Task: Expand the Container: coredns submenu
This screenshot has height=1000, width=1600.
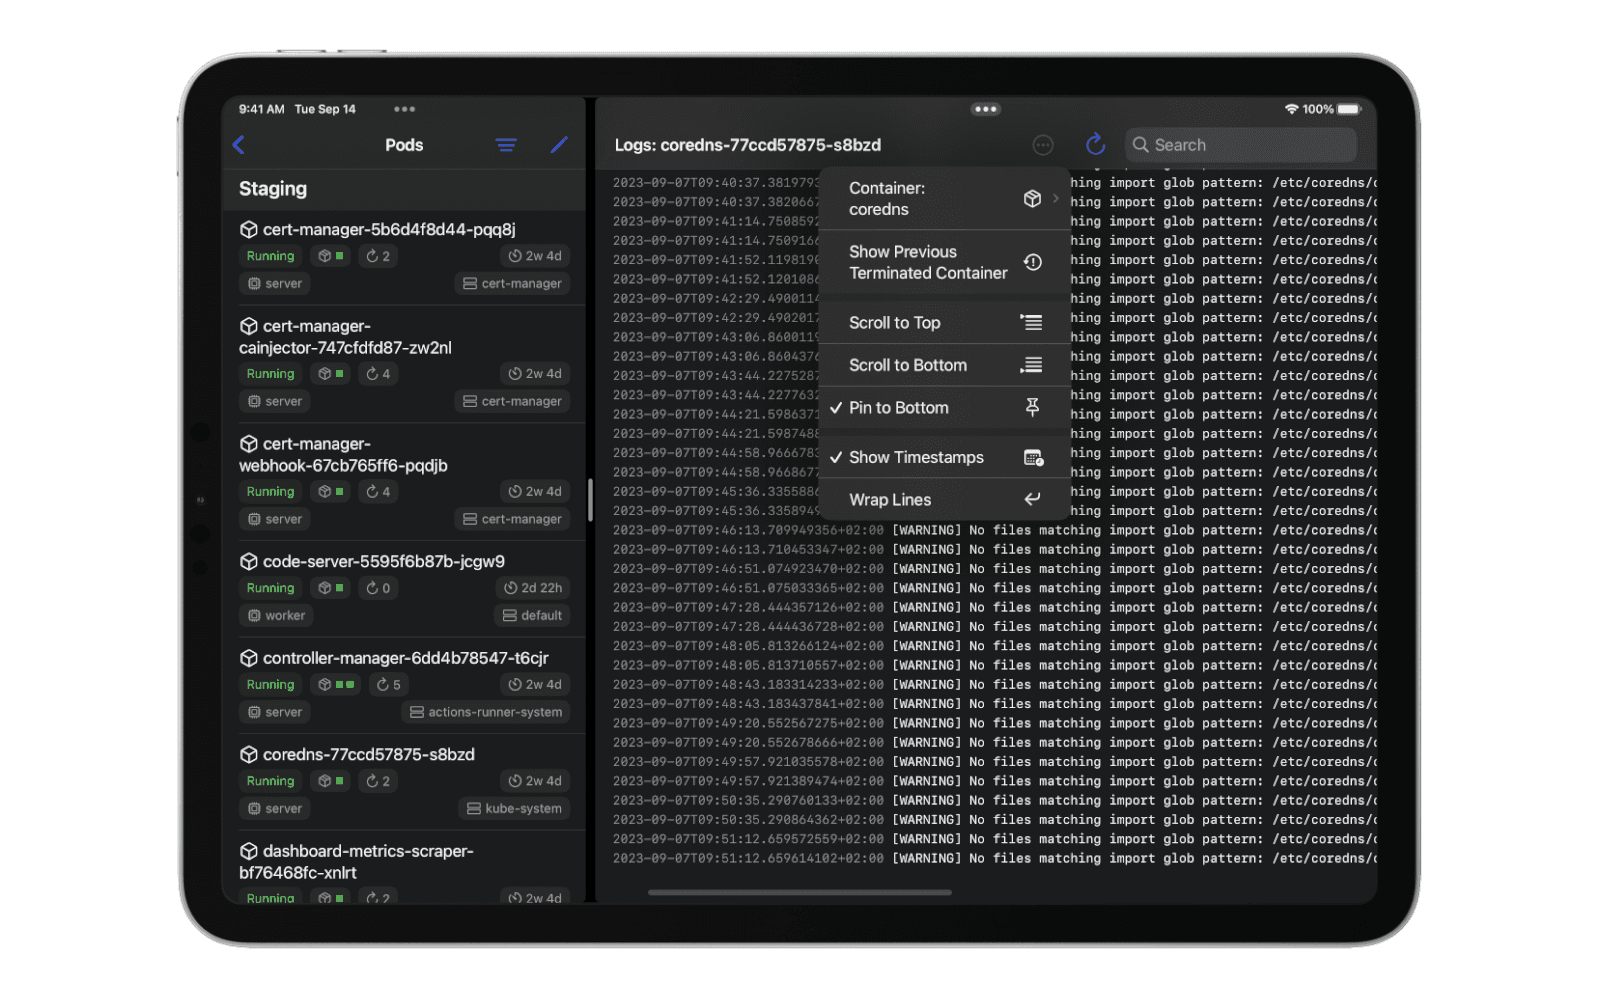Action: pos(945,198)
